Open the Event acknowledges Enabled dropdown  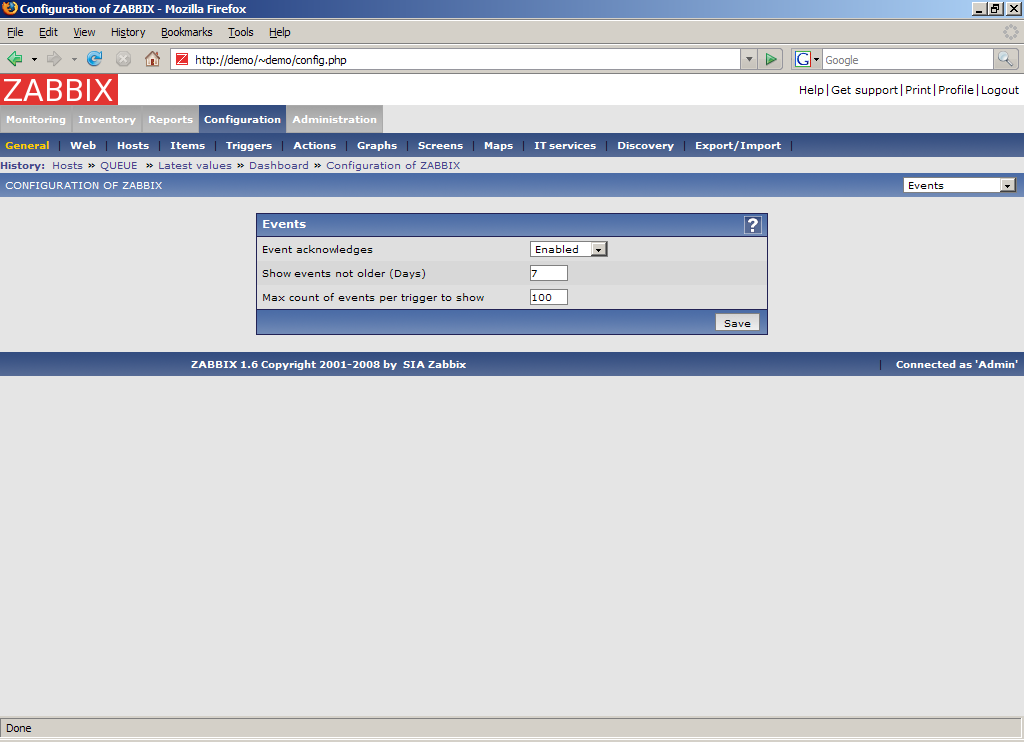pos(568,249)
